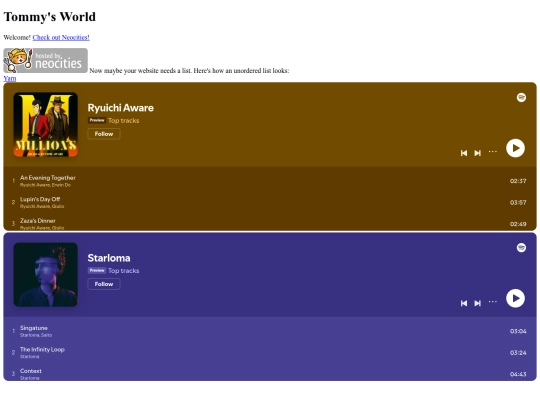Click duration 04:43 of Context

[x=518, y=374]
